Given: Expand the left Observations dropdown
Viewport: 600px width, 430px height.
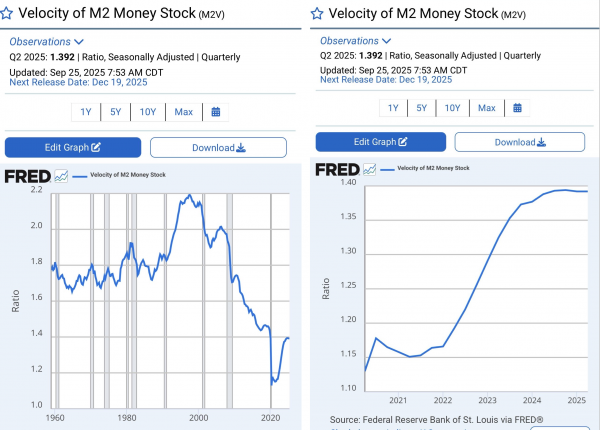Looking at the screenshot, I should point(46,41).
